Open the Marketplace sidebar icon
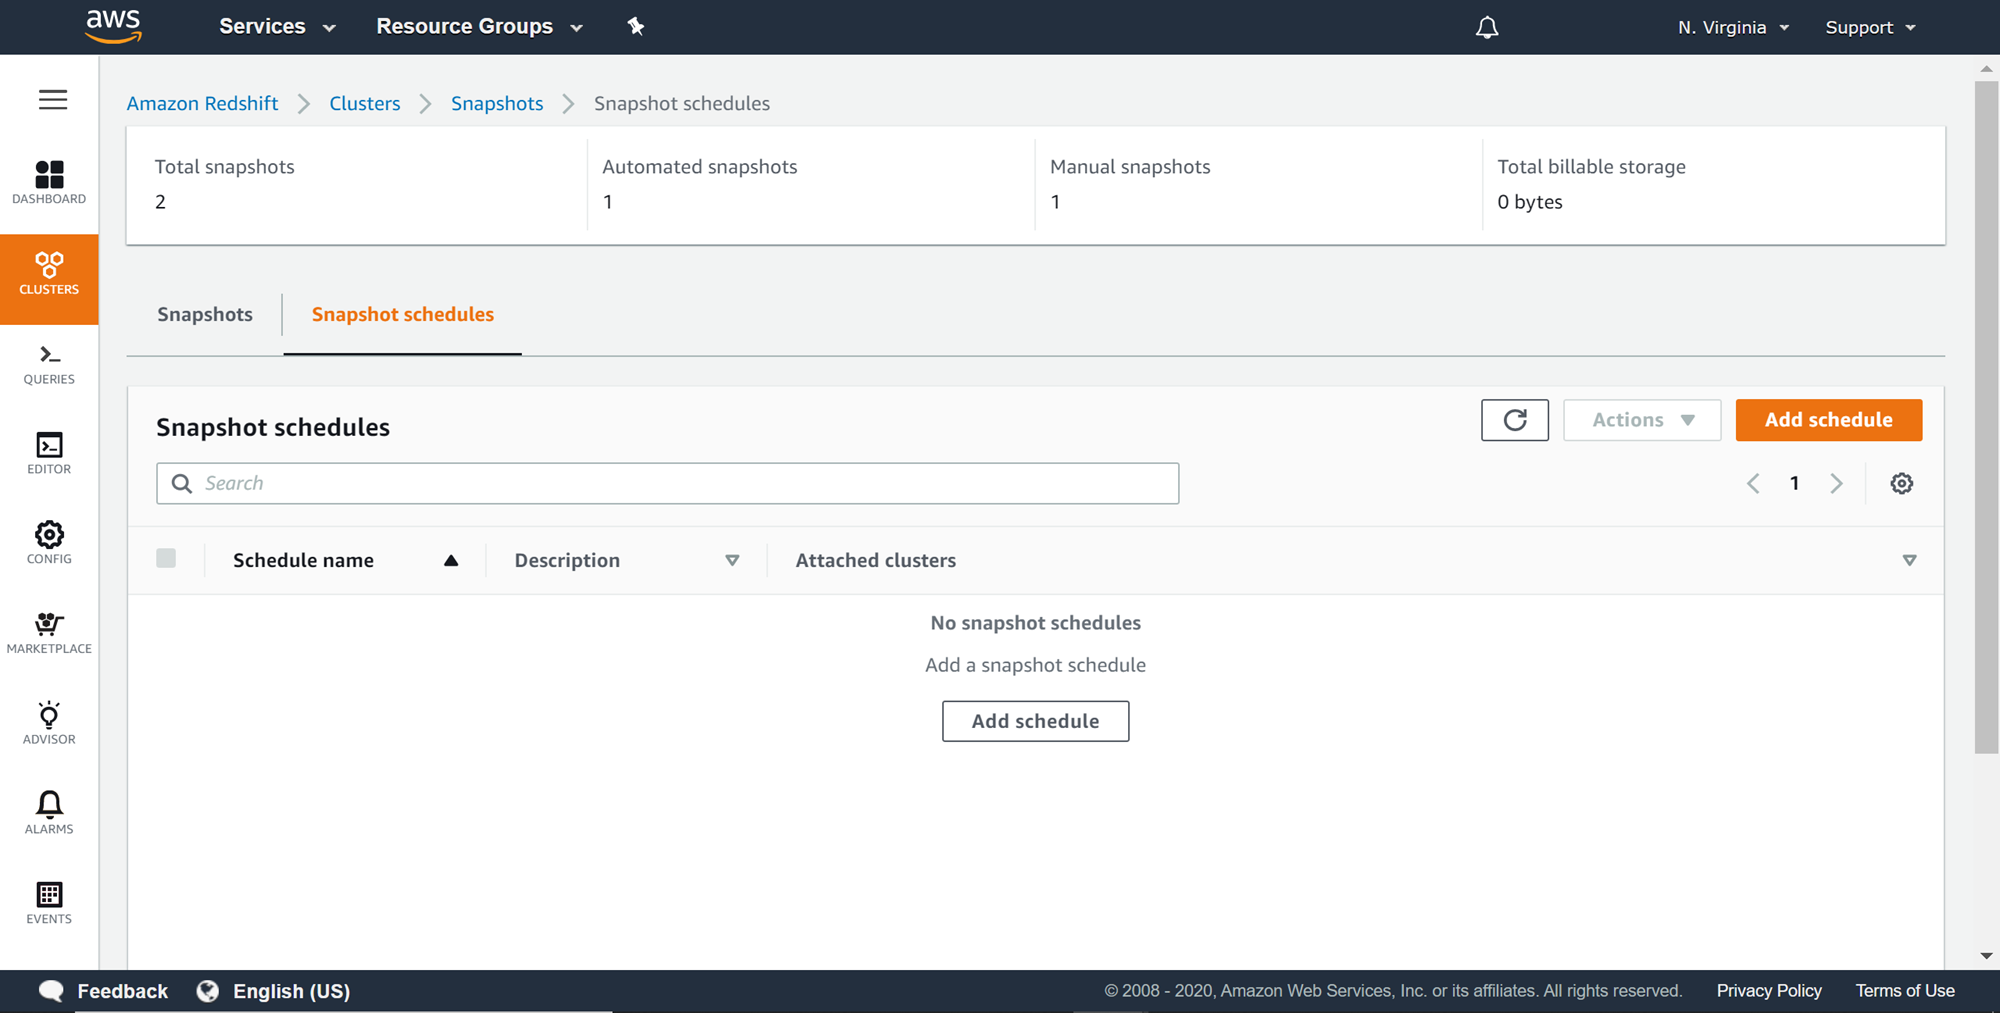Image resolution: width=2000 pixels, height=1013 pixels. [x=49, y=633]
